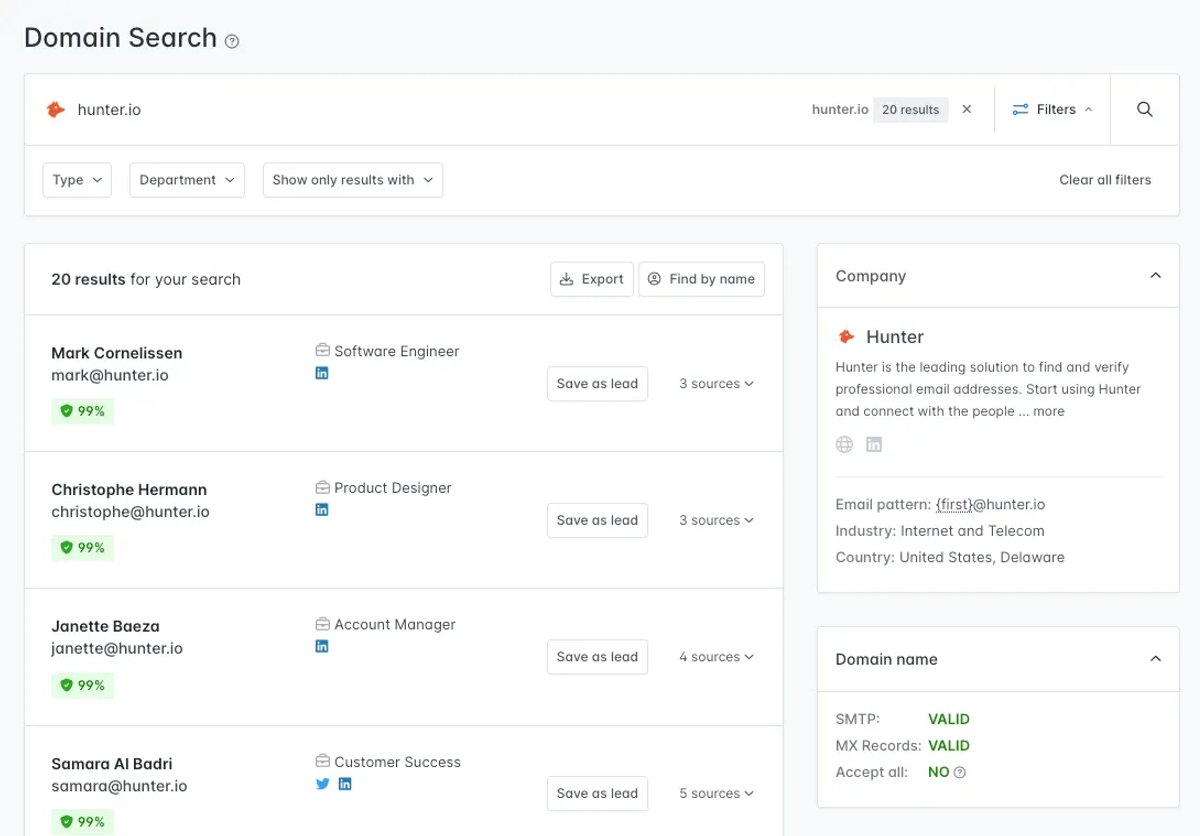Click 99% verified badge for Janette Baeza
The width and height of the screenshot is (1200, 836).
point(83,685)
